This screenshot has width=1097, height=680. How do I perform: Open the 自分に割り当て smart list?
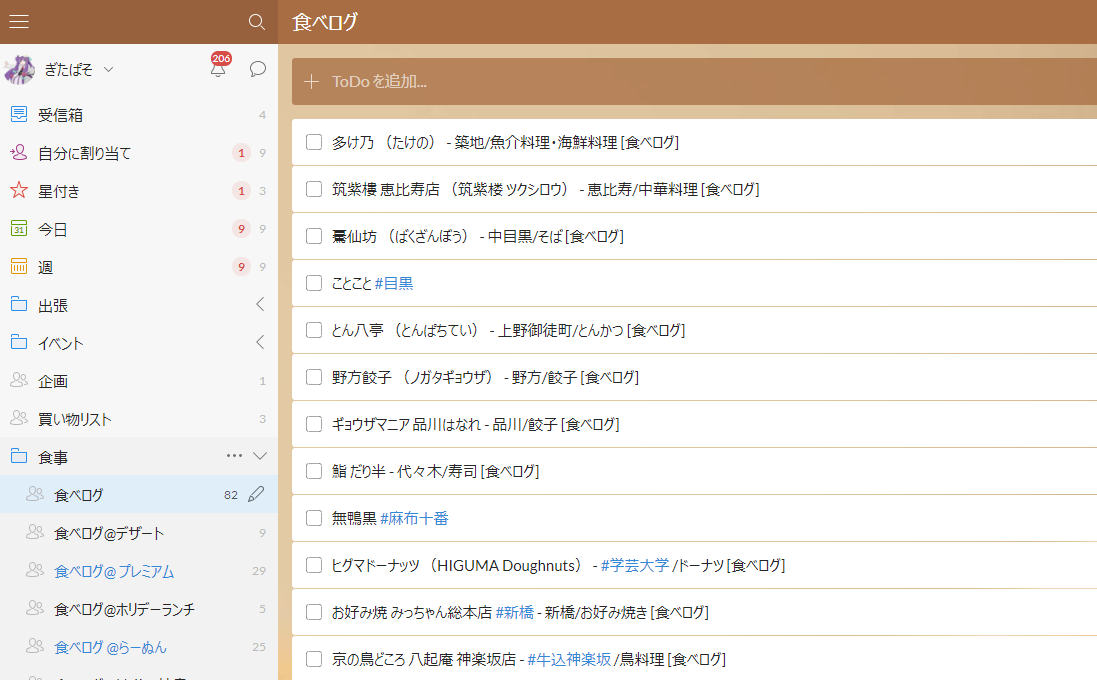point(139,153)
